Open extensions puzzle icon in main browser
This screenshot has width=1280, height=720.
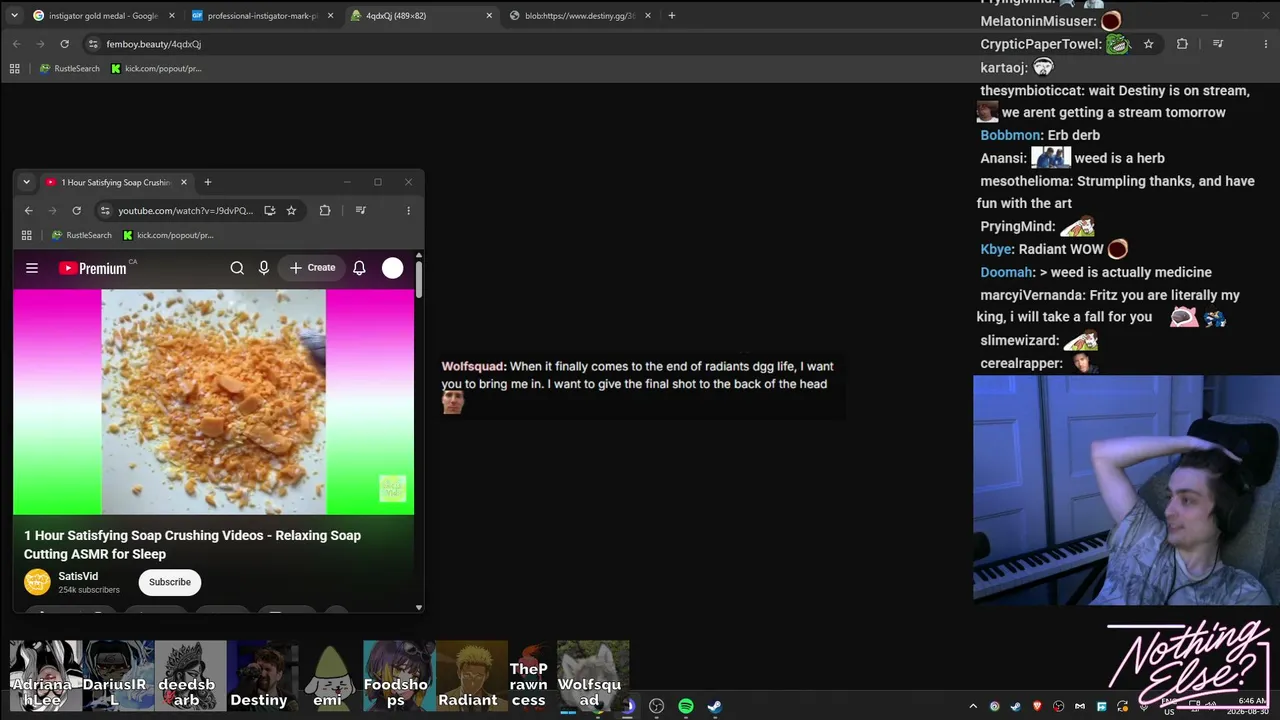1182,44
